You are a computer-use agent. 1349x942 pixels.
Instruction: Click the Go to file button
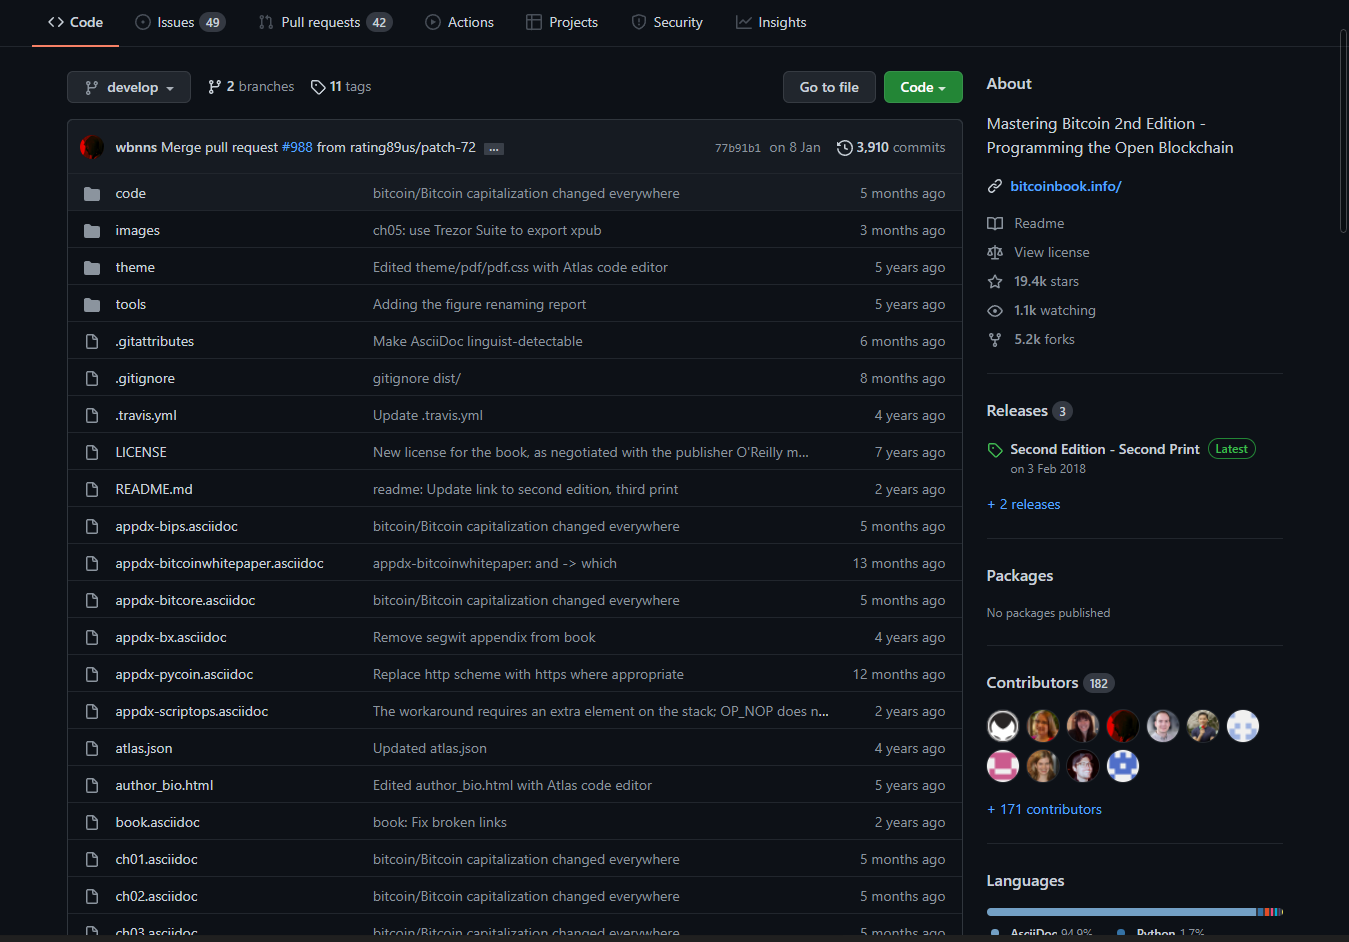[x=829, y=87]
